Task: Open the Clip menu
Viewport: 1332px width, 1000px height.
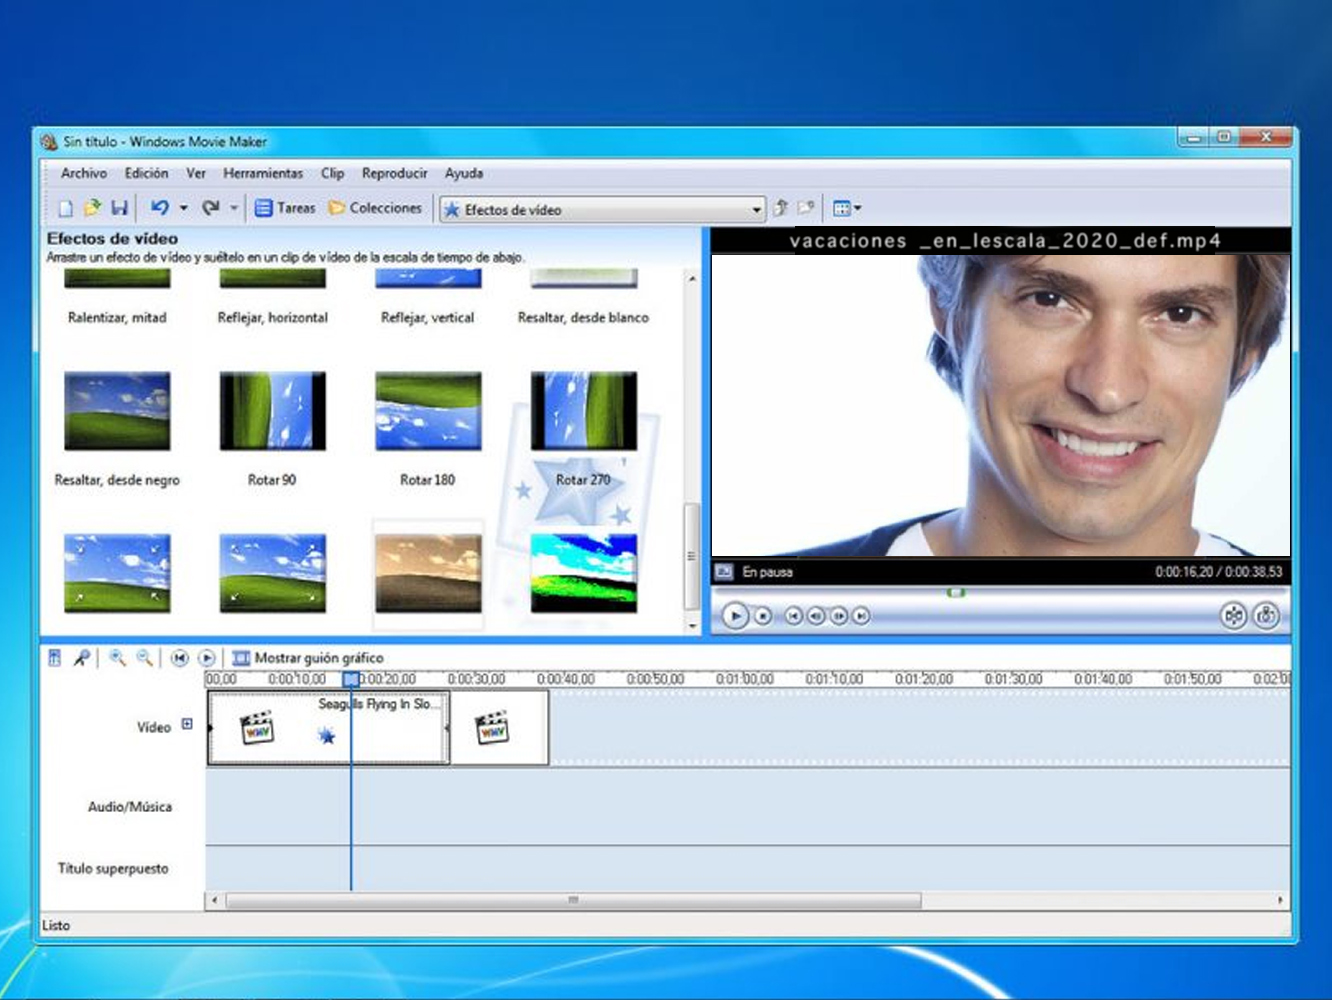Action: click(x=333, y=173)
